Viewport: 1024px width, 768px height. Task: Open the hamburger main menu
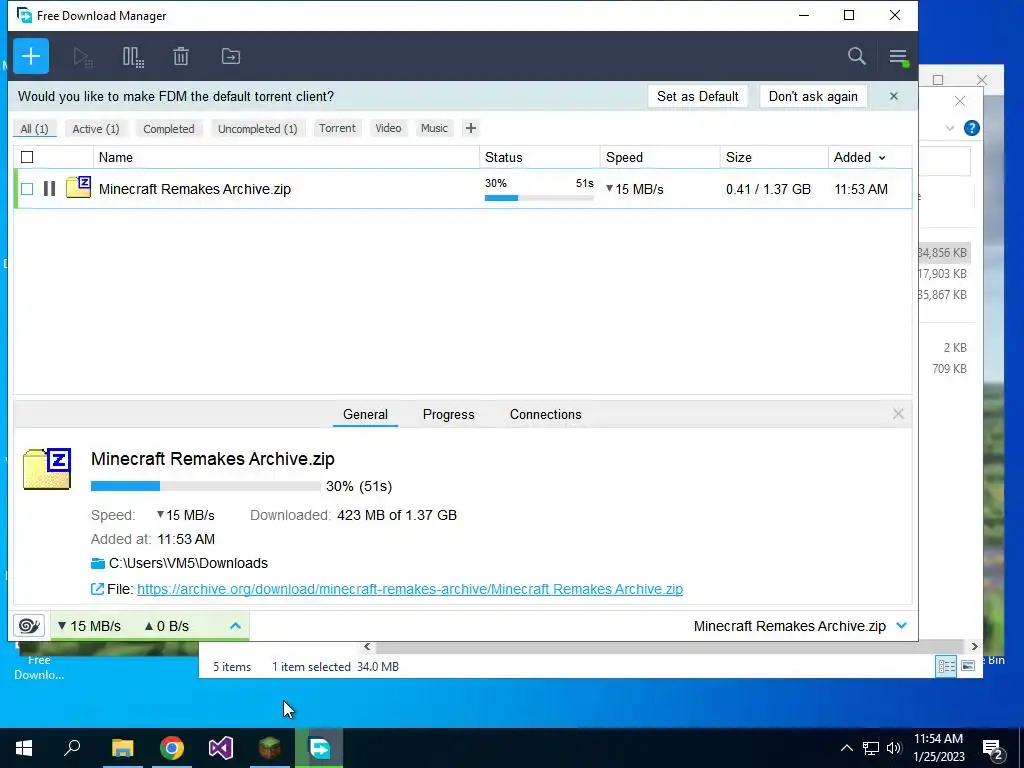pos(898,56)
